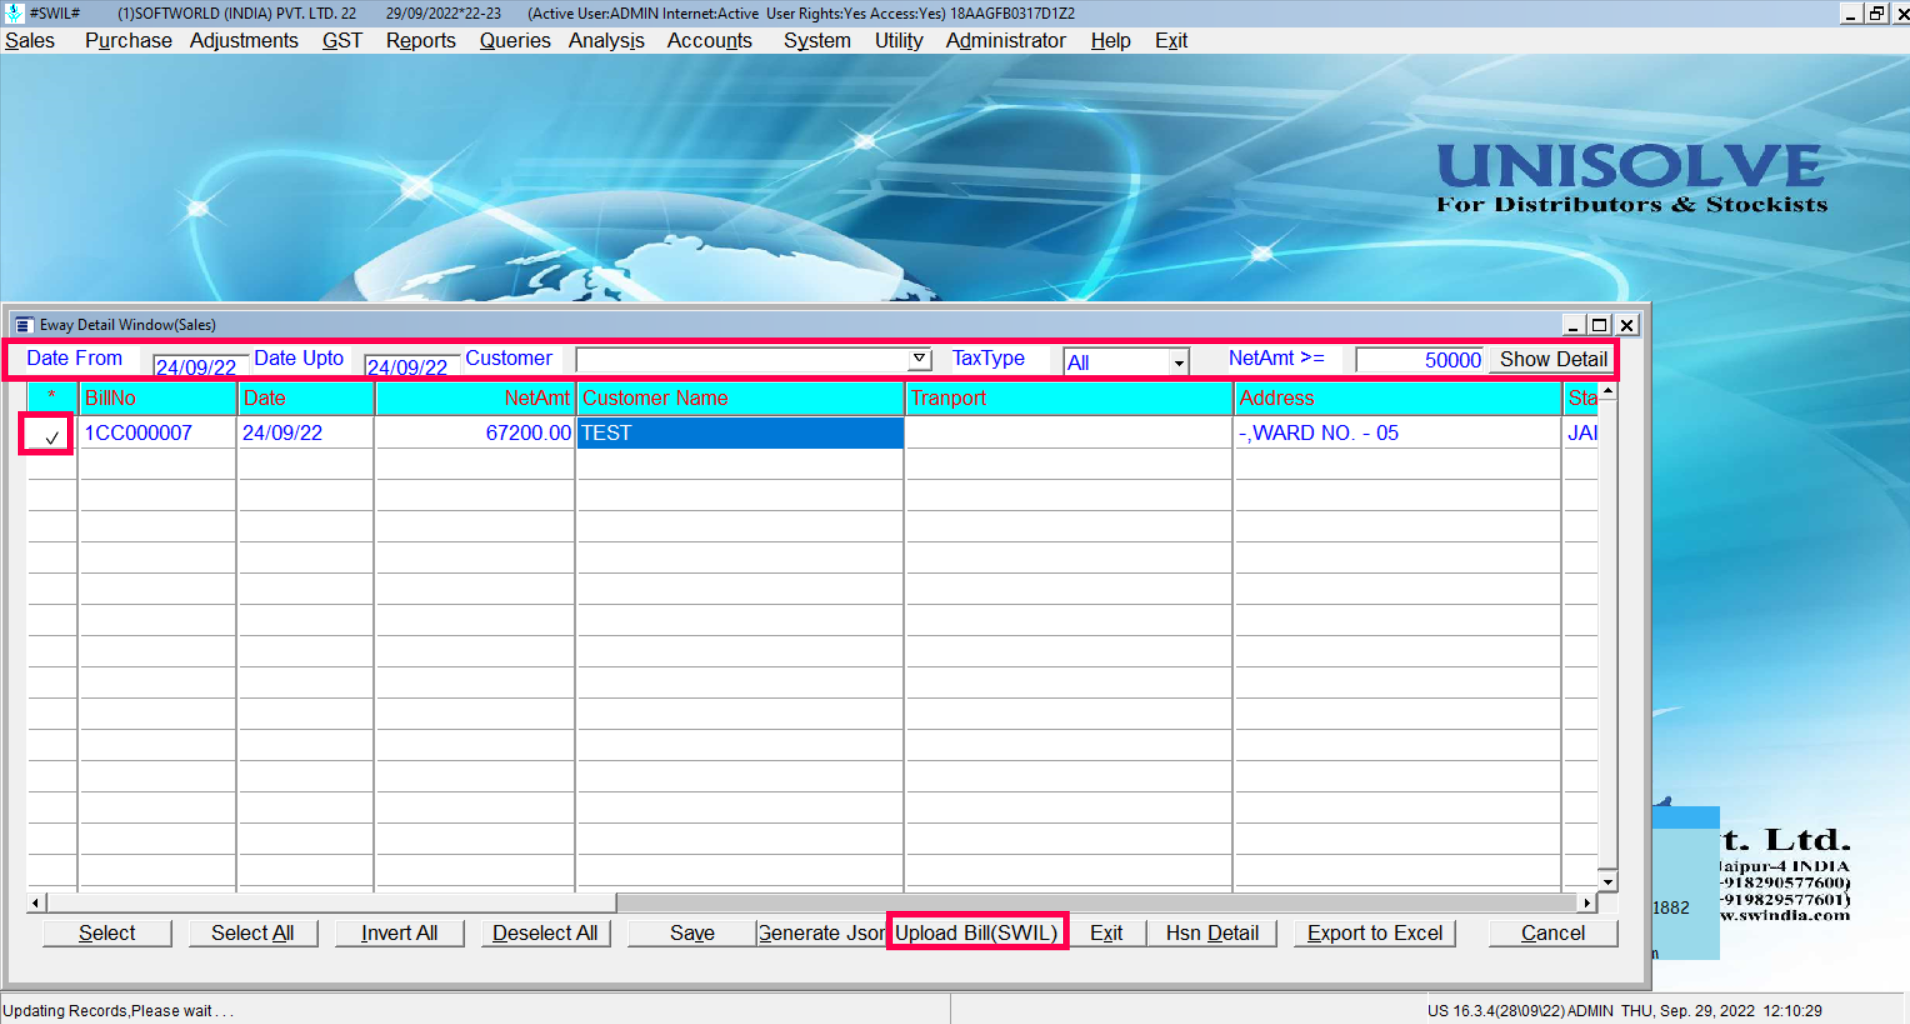Image resolution: width=1910 pixels, height=1024 pixels.
Task: Click the NetAmt column header
Action: 475,398
